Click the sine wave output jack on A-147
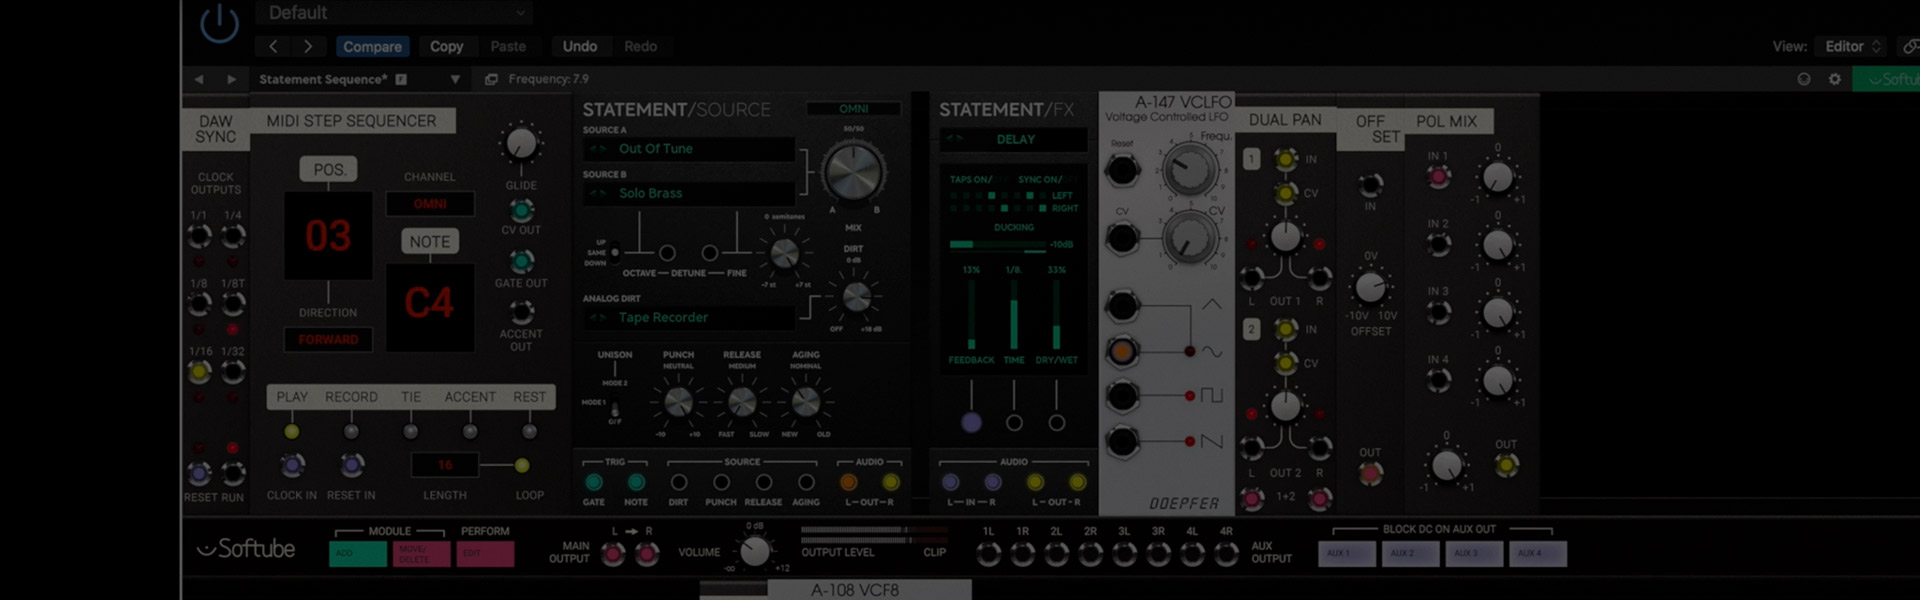The height and width of the screenshot is (600, 1920). (x=1122, y=351)
